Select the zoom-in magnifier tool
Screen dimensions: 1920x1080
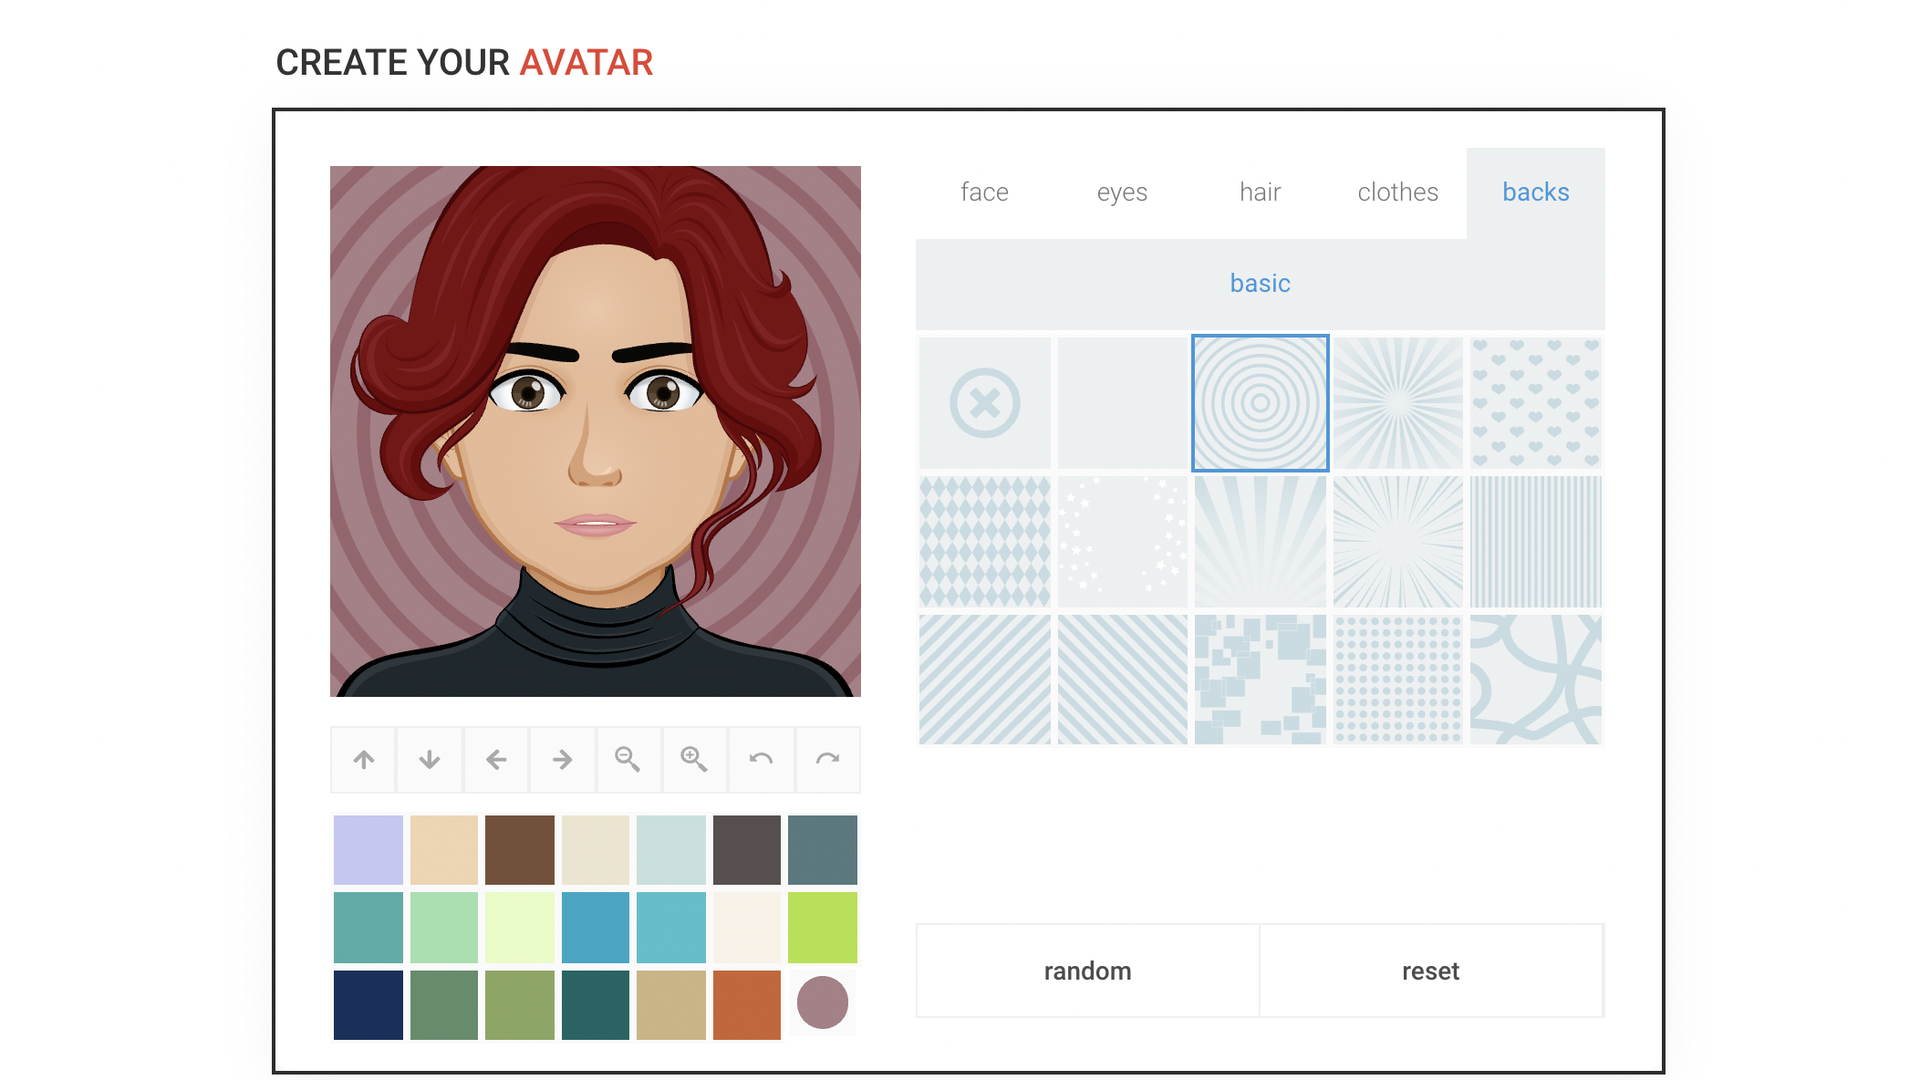coord(691,758)
